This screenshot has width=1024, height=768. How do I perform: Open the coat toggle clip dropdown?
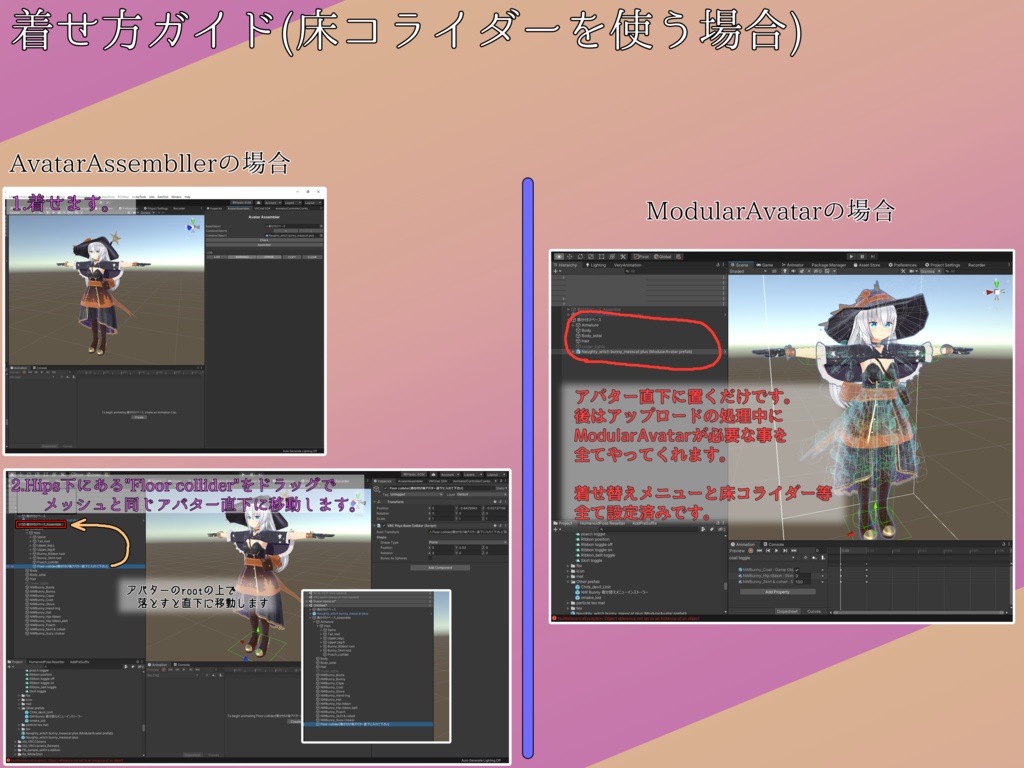click(x=761, y=558)
